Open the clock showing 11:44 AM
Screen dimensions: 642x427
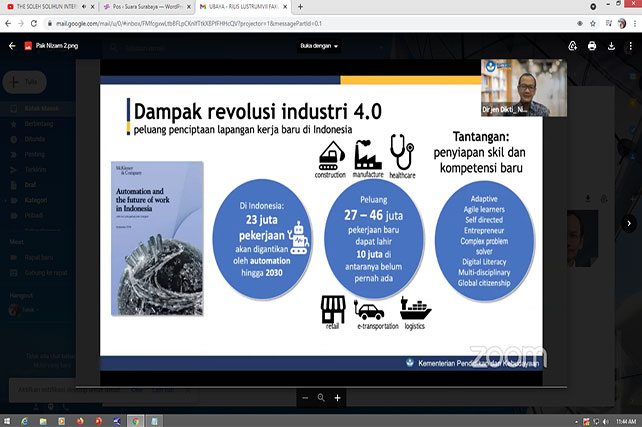[626, 421]
